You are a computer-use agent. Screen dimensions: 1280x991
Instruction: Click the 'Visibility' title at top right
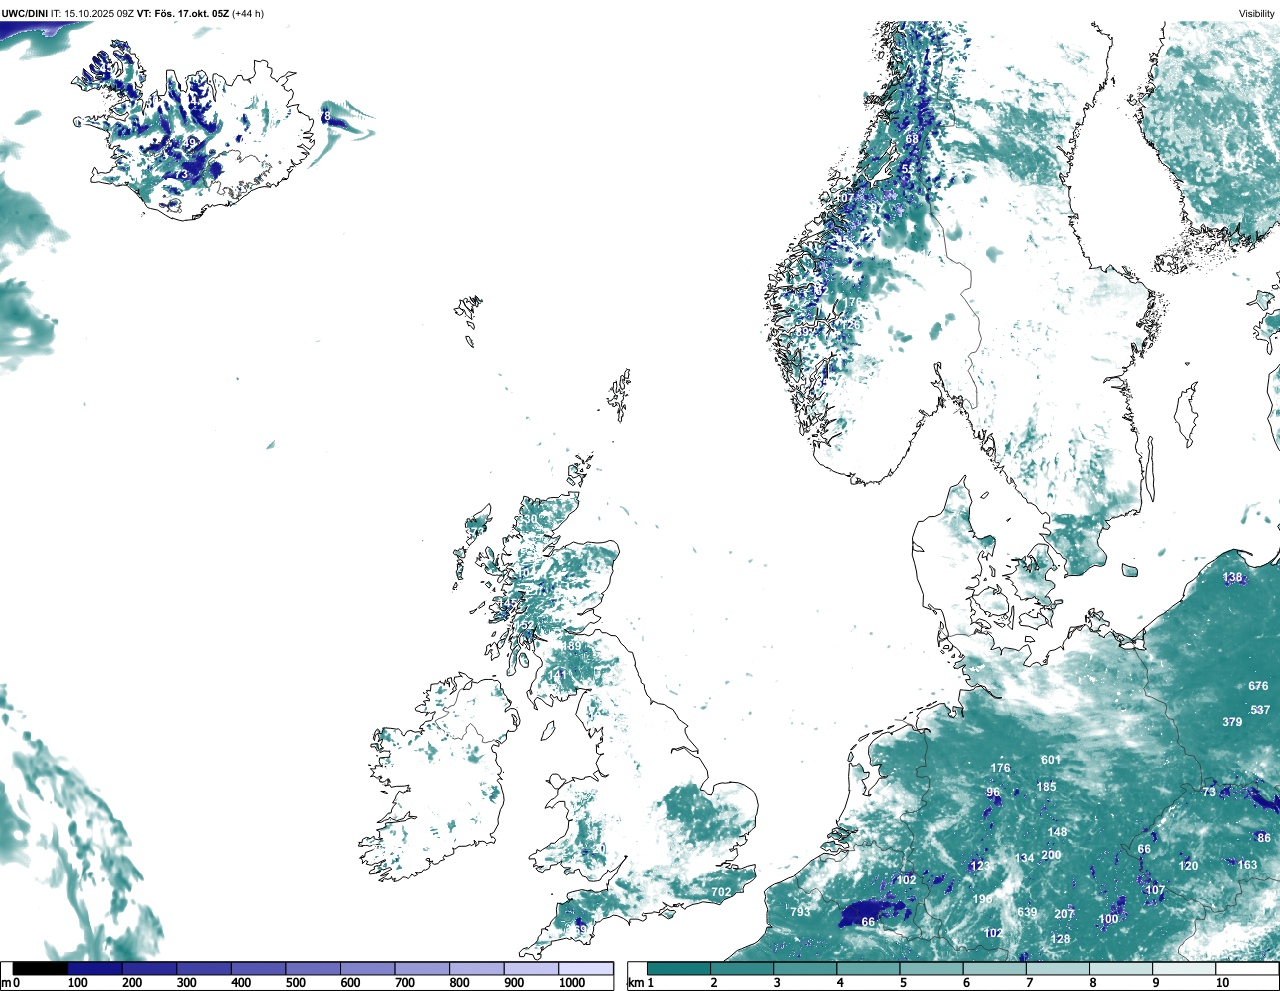tap(1257, 13)
